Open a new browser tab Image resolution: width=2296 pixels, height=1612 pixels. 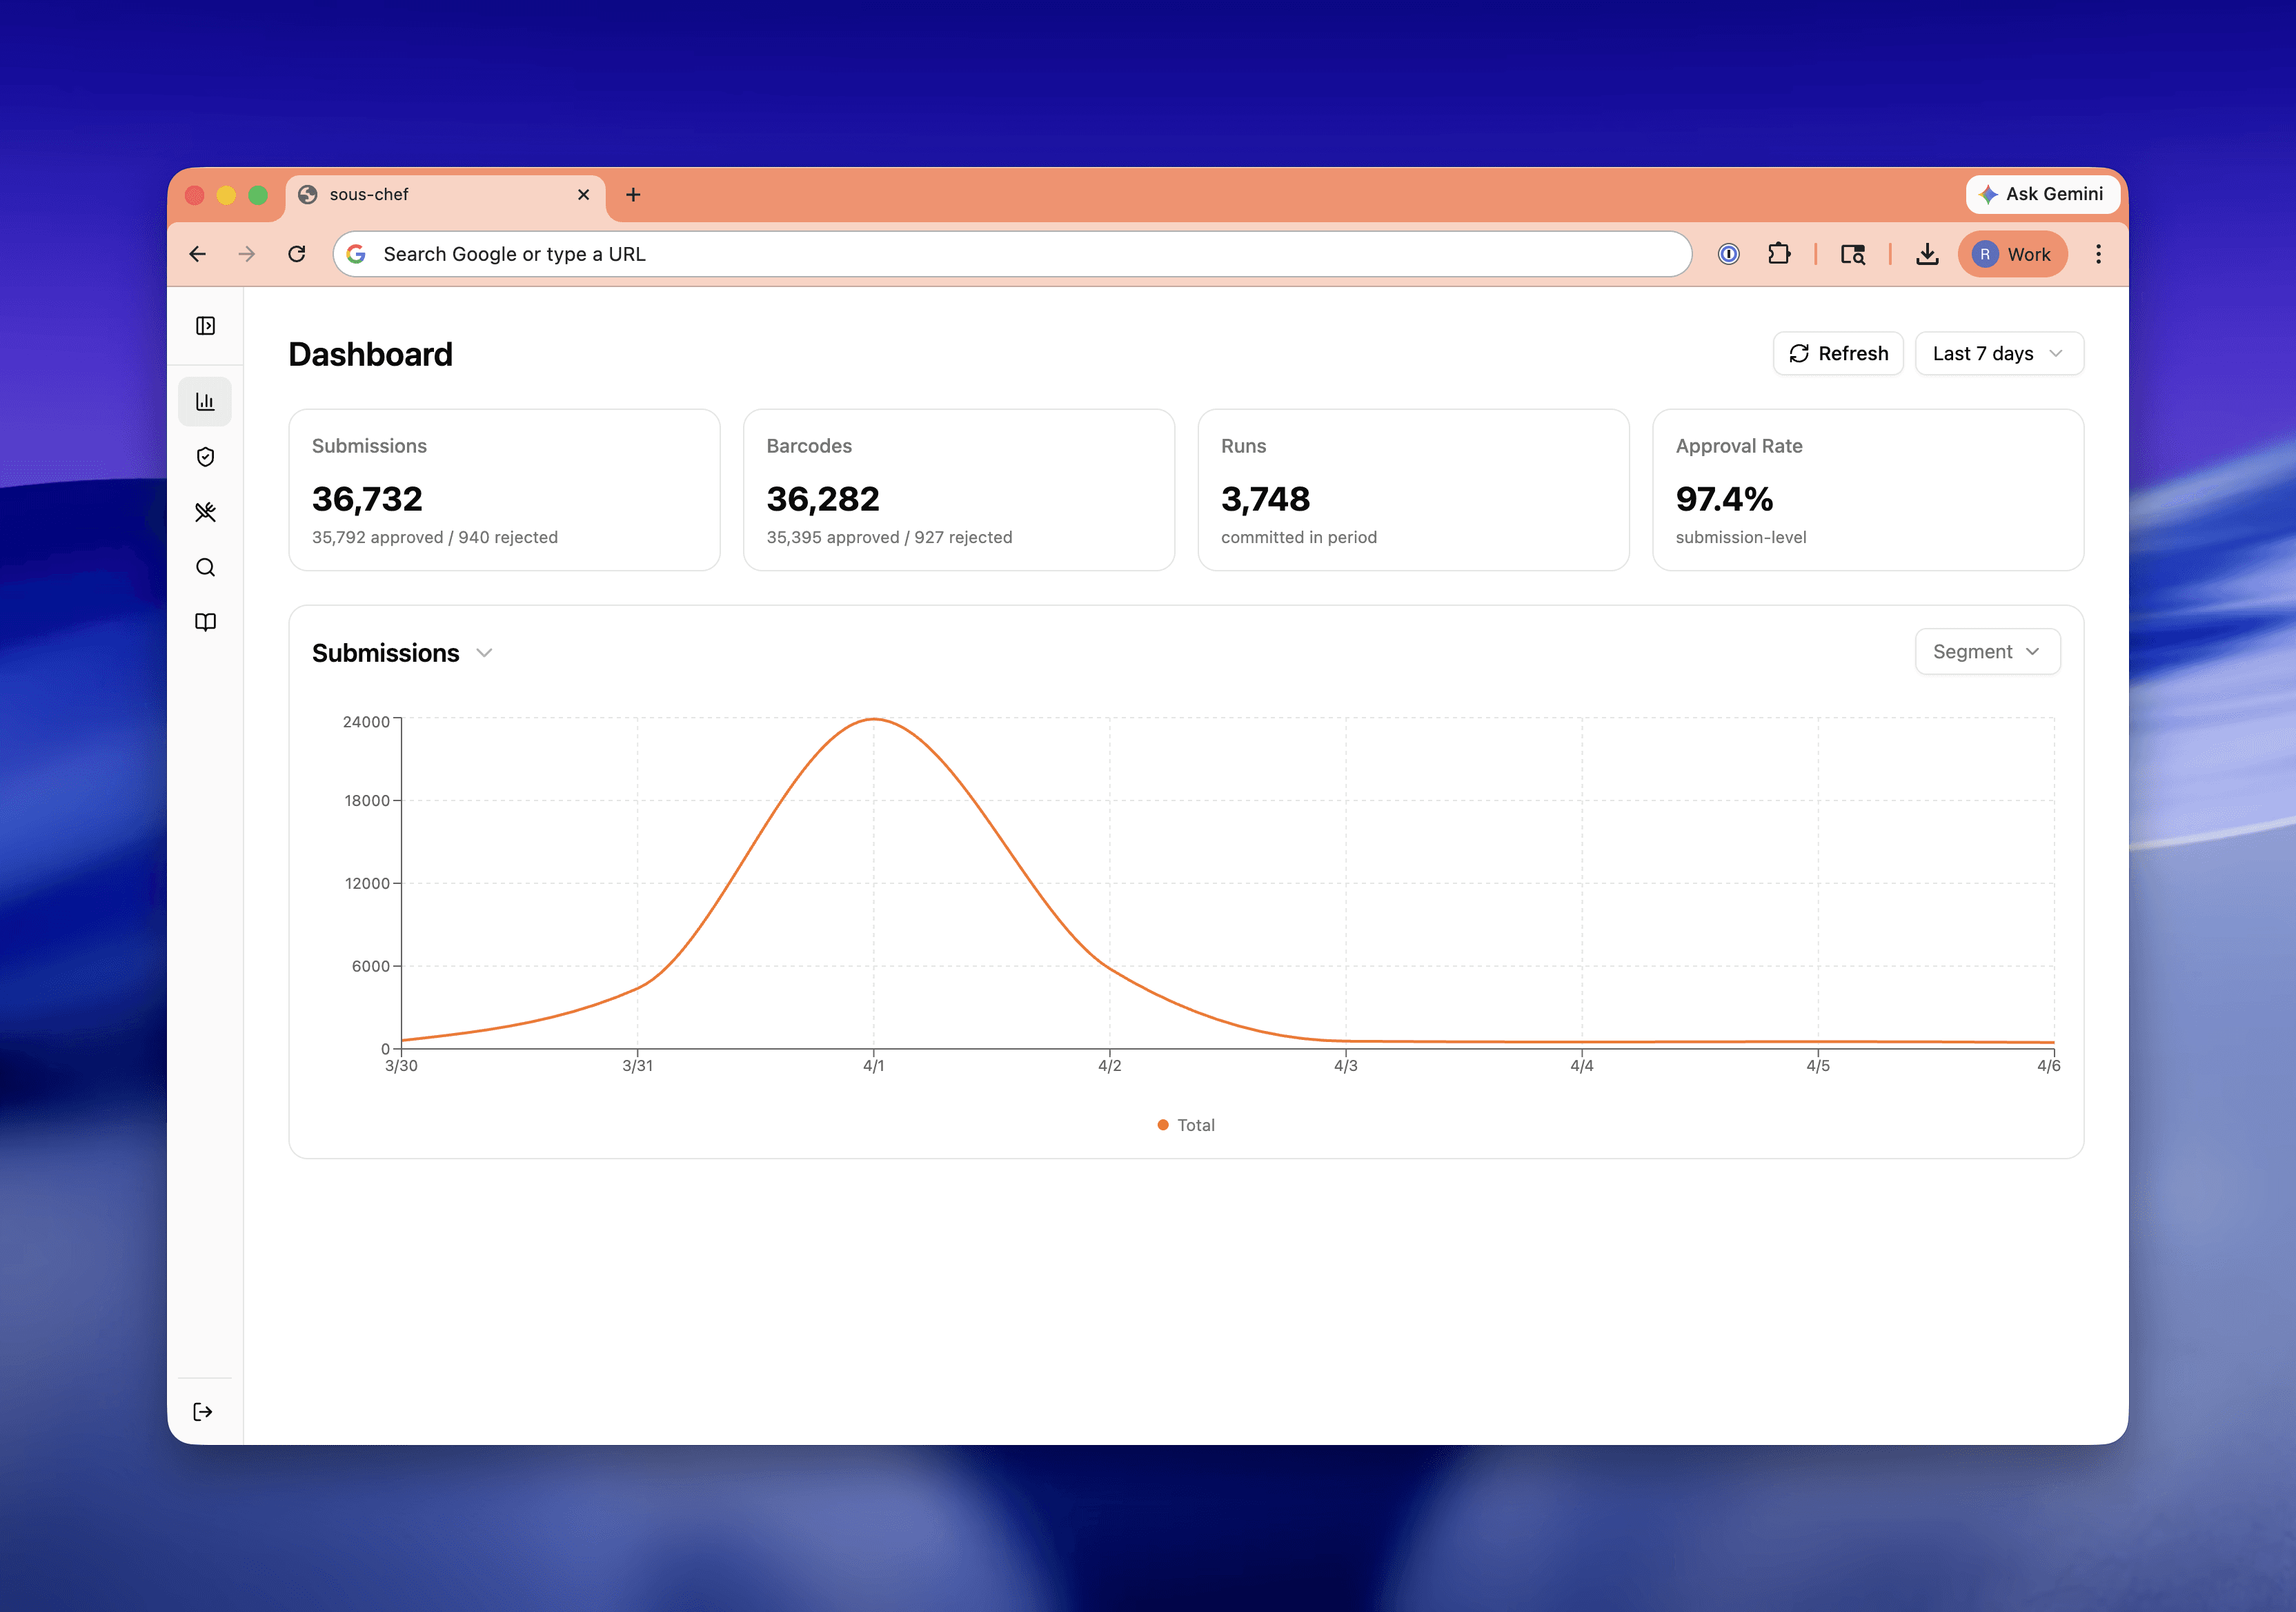click(x=633, y=195)
